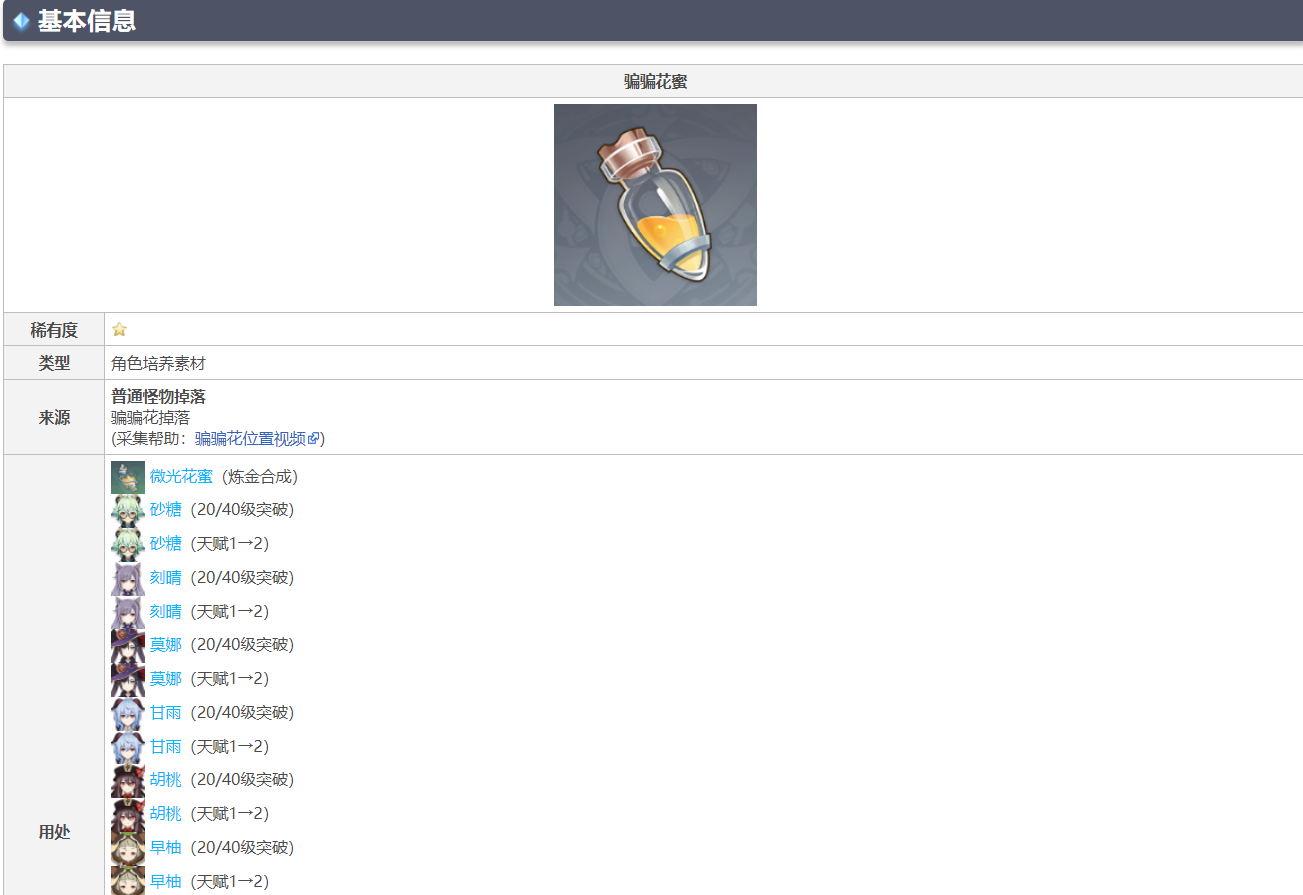Click the 角色培养素材 type value

158,363
